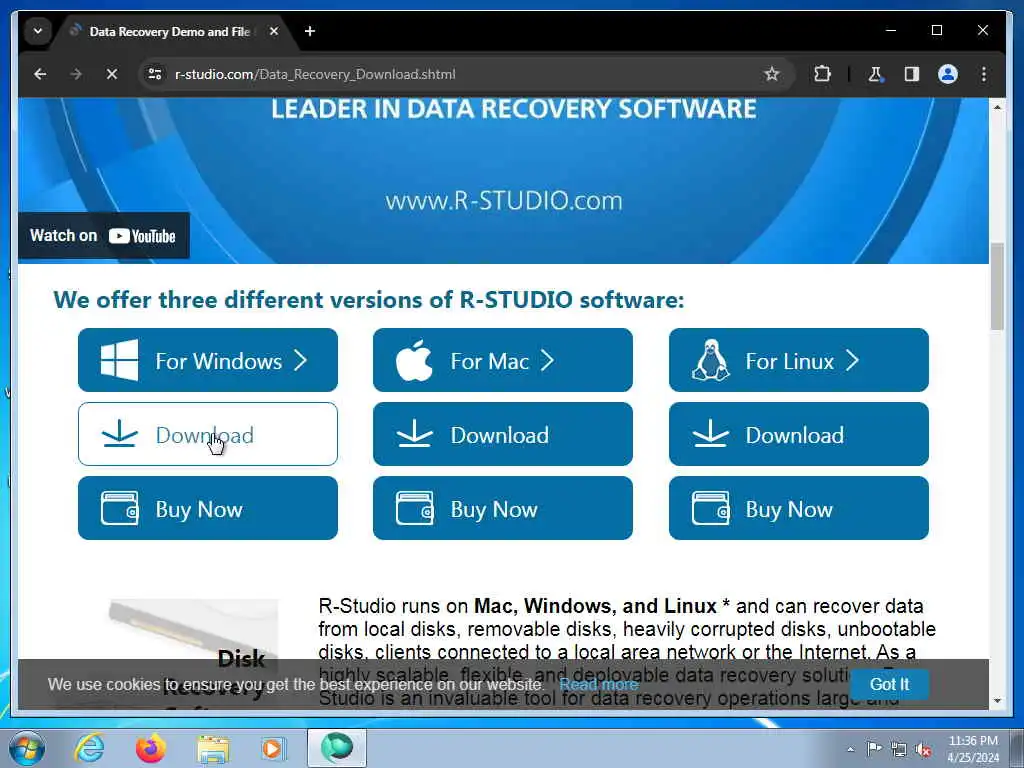Click Download under For Windows

pos(208,434)
